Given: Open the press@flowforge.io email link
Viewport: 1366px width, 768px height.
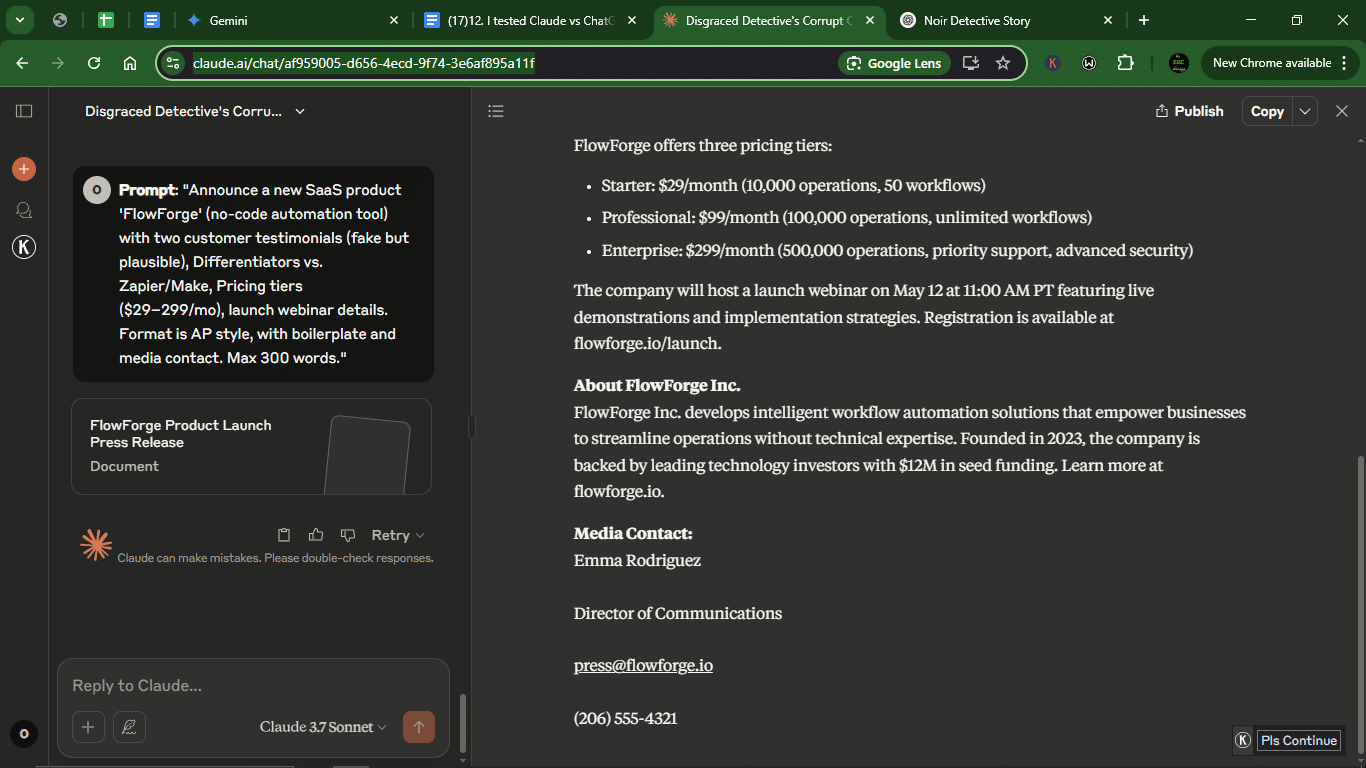Looking at the screenshot, I should point(643,665).
